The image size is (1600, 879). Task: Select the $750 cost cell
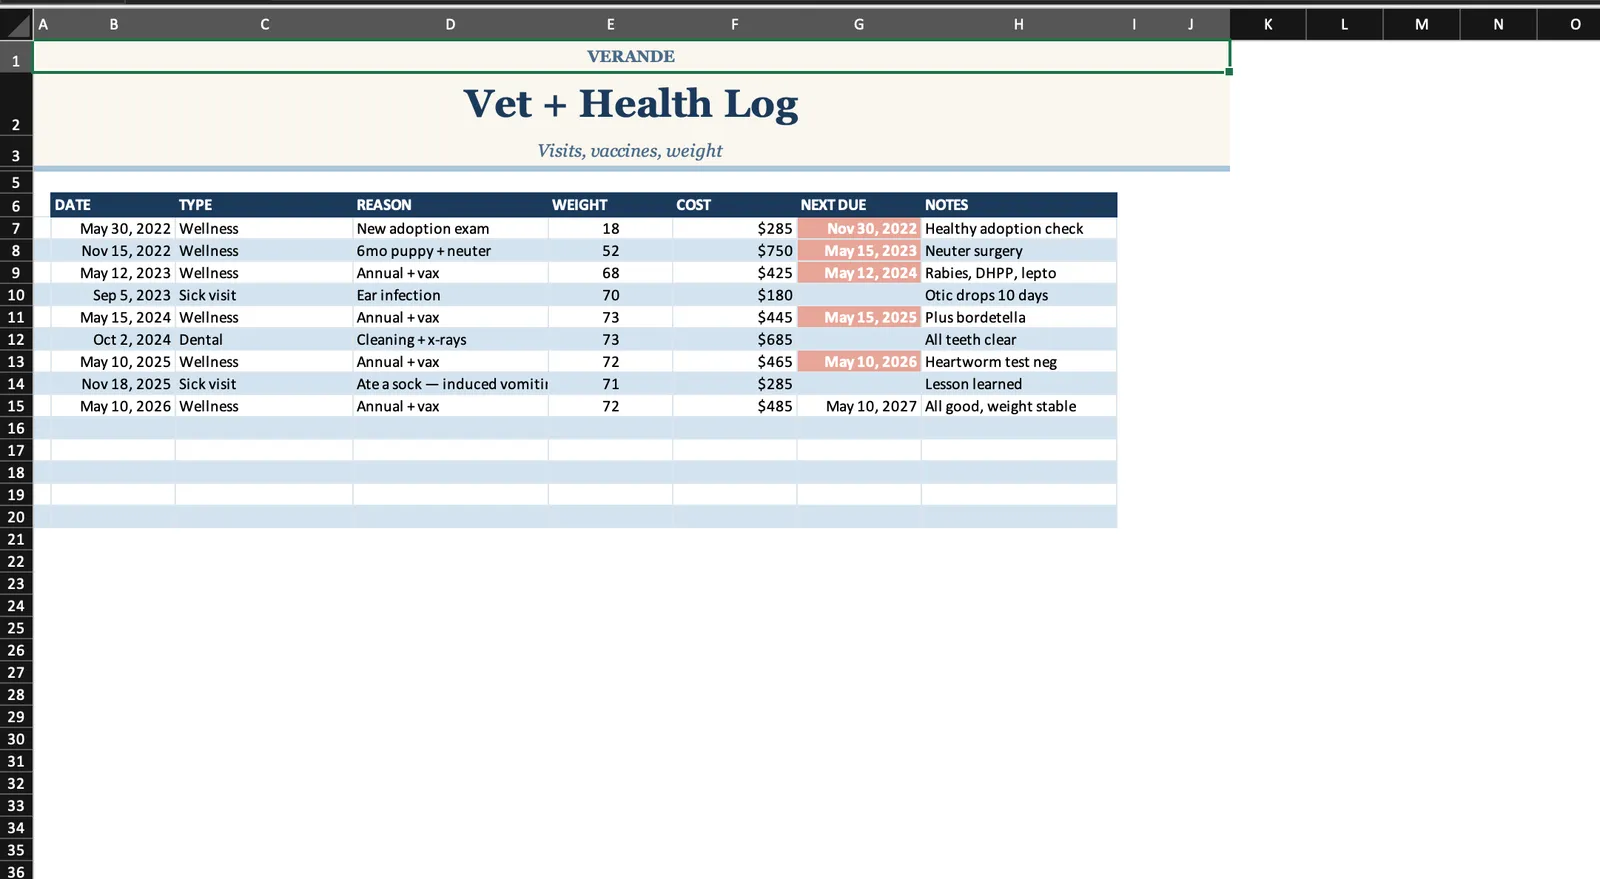735,251
